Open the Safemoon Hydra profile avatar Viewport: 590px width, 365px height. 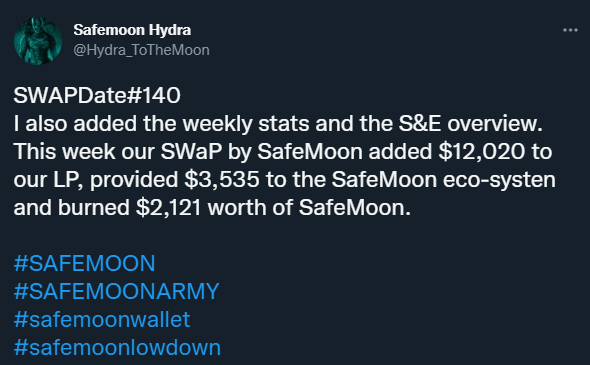(x=38, y=41)
